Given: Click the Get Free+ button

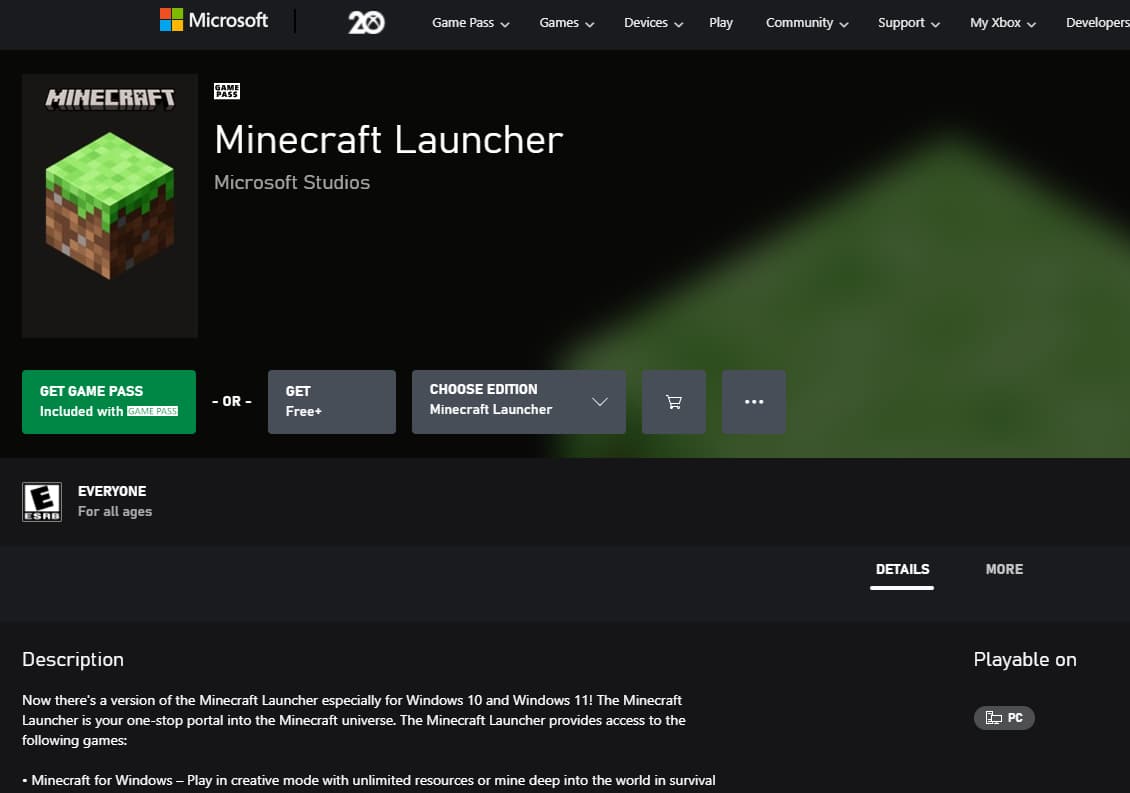Looking at the screenshot, I should pyautogui.click(x=332, y=402).
